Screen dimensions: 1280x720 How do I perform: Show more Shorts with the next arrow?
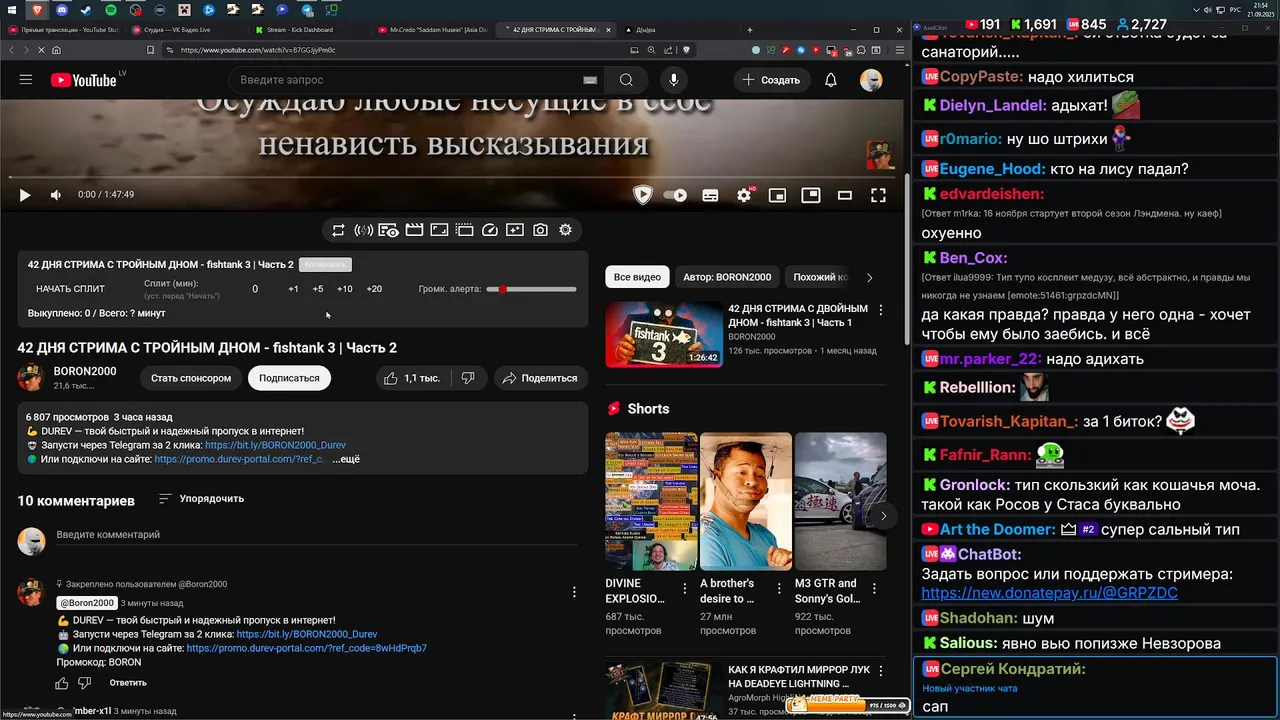[883, 516]
